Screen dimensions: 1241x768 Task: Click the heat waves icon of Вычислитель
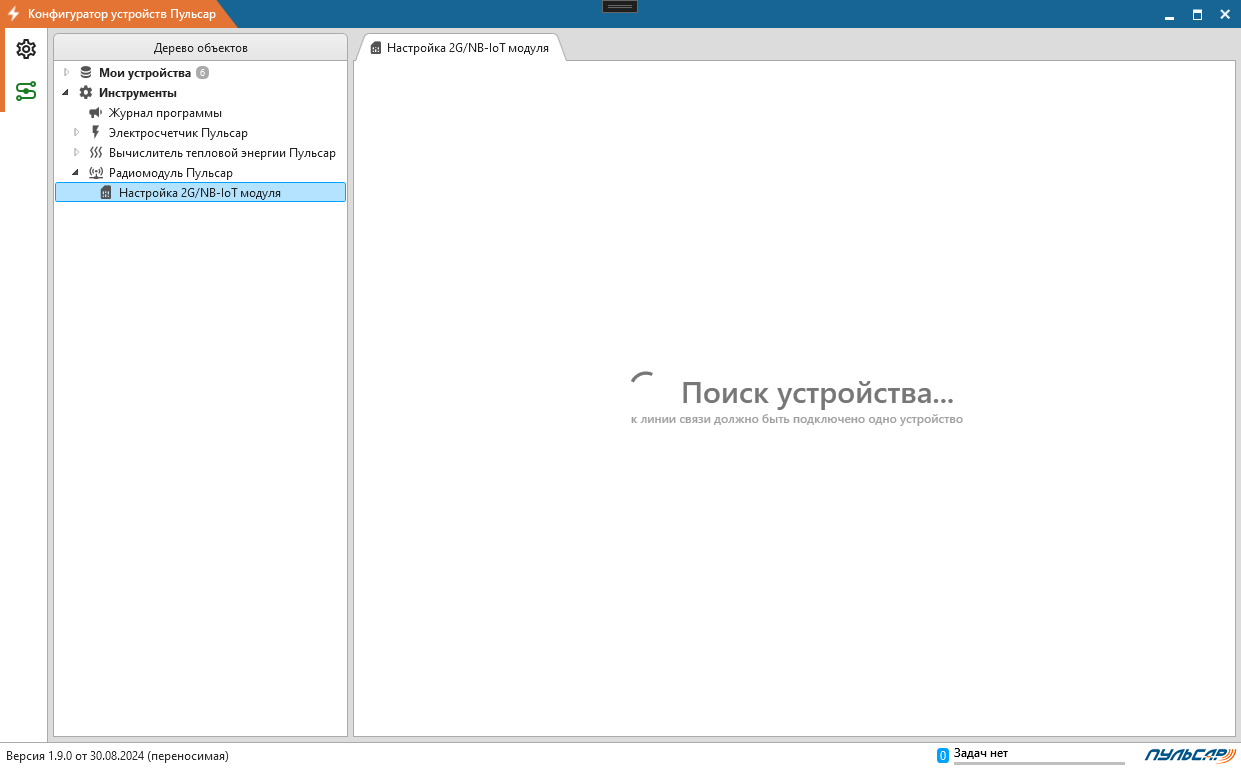point(96,153)
